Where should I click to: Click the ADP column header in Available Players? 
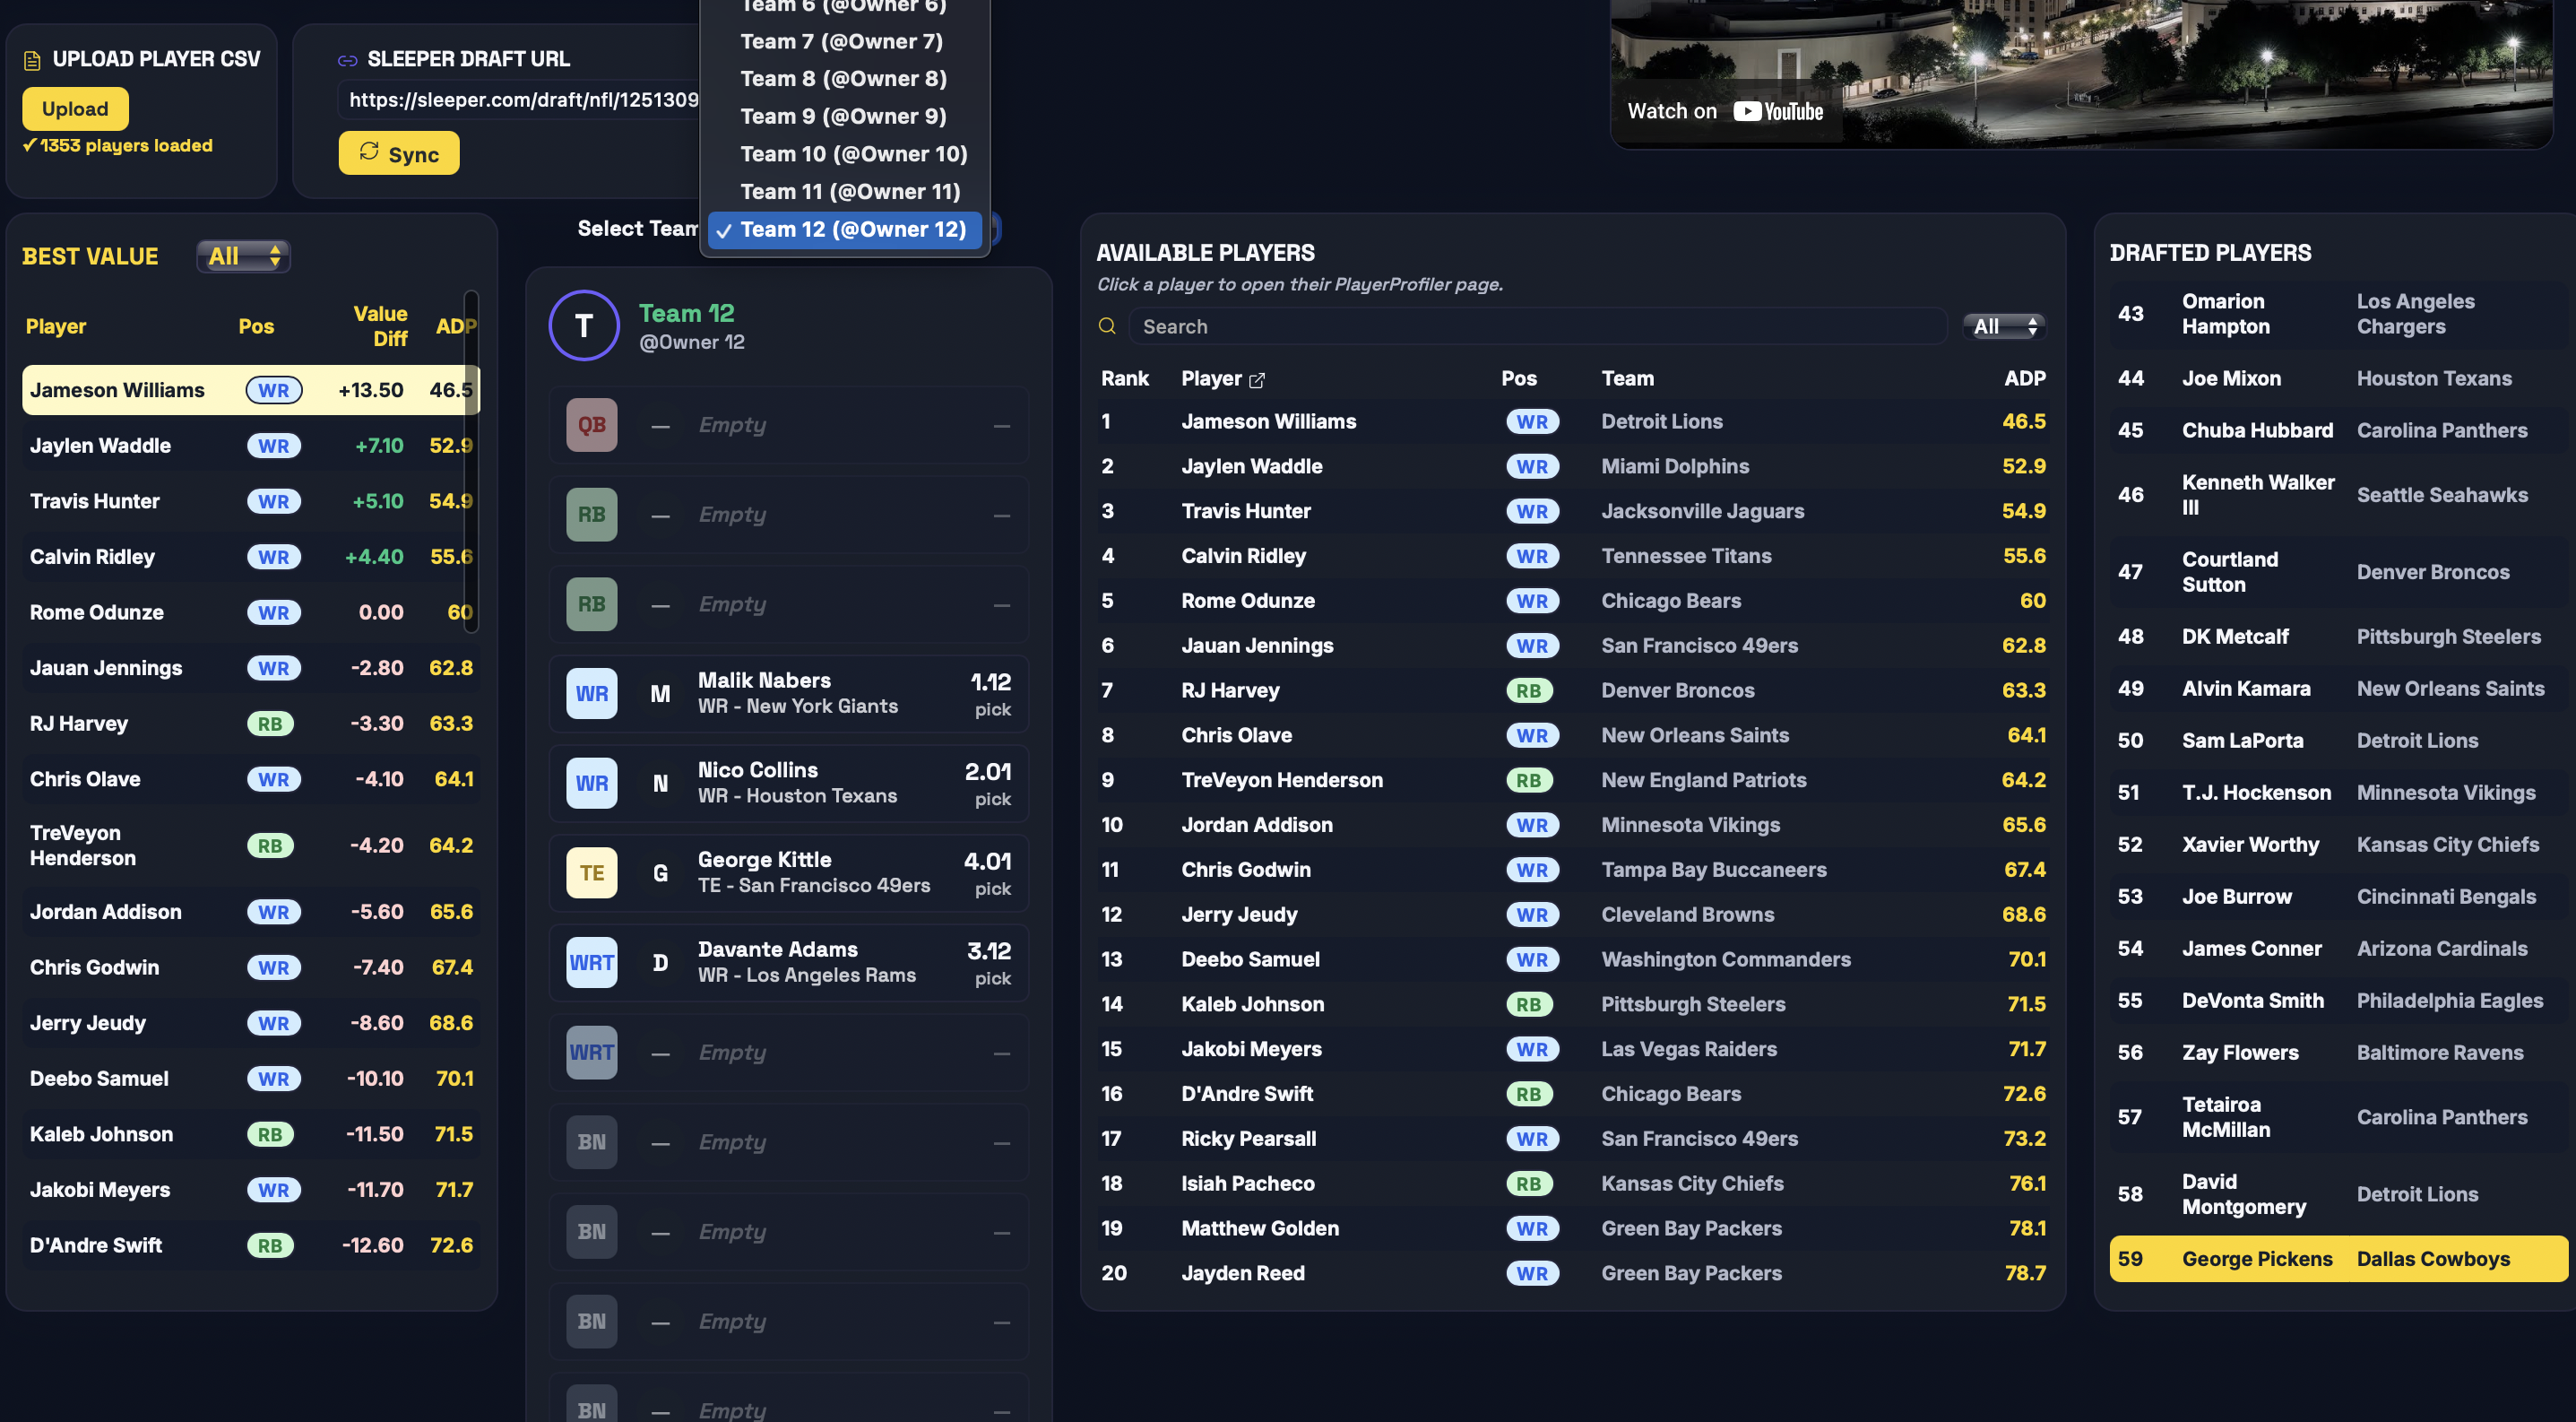(2024, 379)
